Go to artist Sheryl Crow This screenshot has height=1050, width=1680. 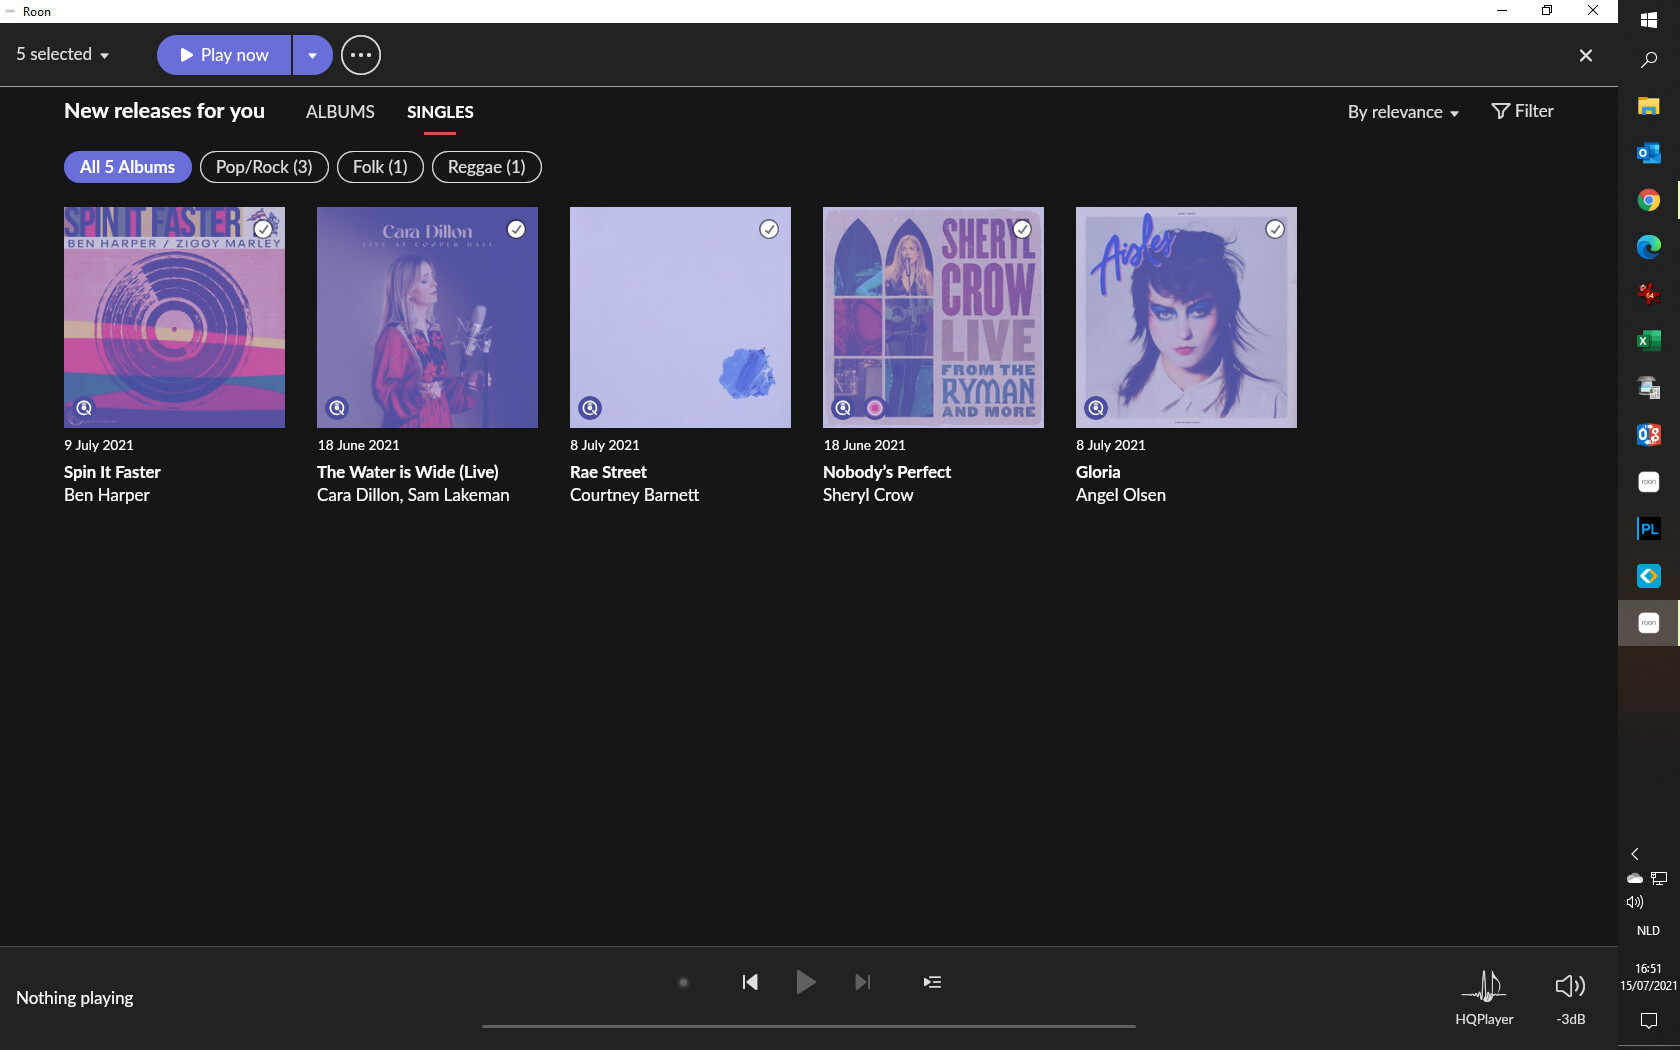pyautogui.click(x=868, y=495)
